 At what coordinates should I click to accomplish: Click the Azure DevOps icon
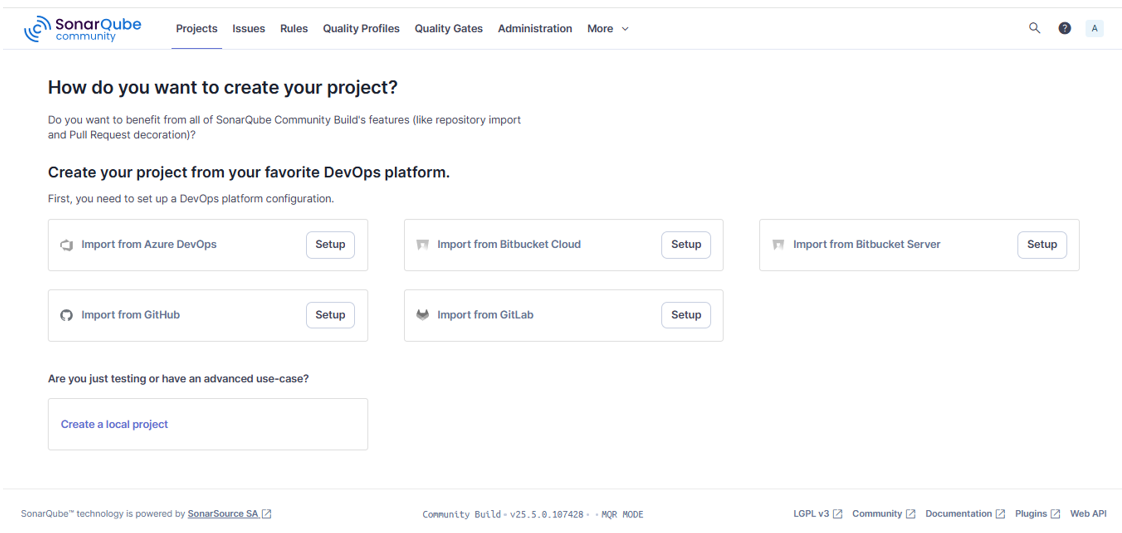(x=67, y=245)
